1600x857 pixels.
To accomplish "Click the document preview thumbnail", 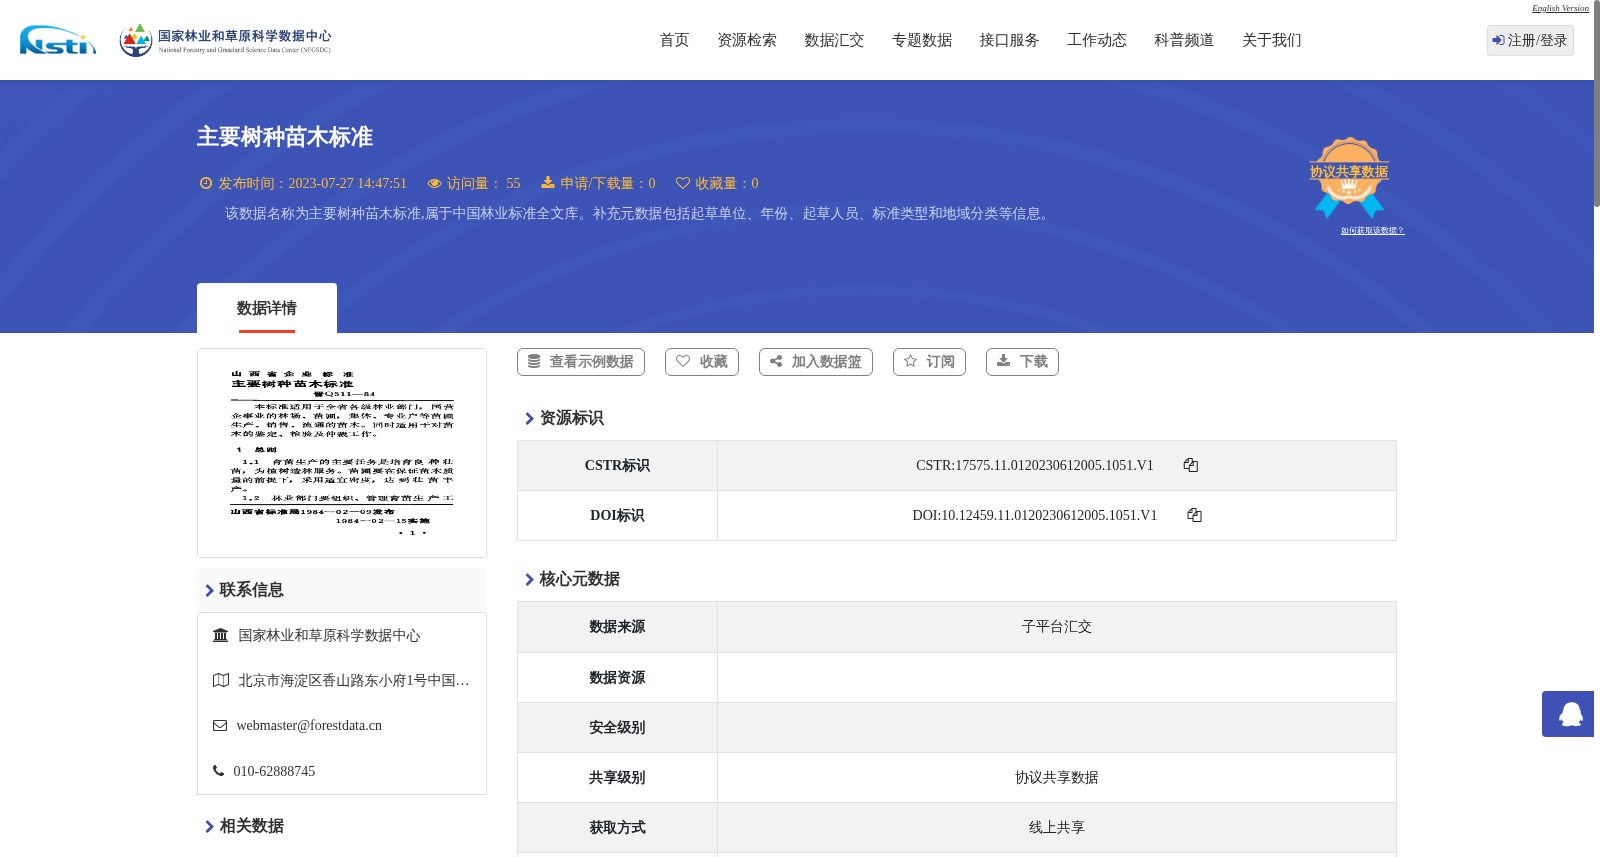I will pyautogui.click(x=342, y=453).
